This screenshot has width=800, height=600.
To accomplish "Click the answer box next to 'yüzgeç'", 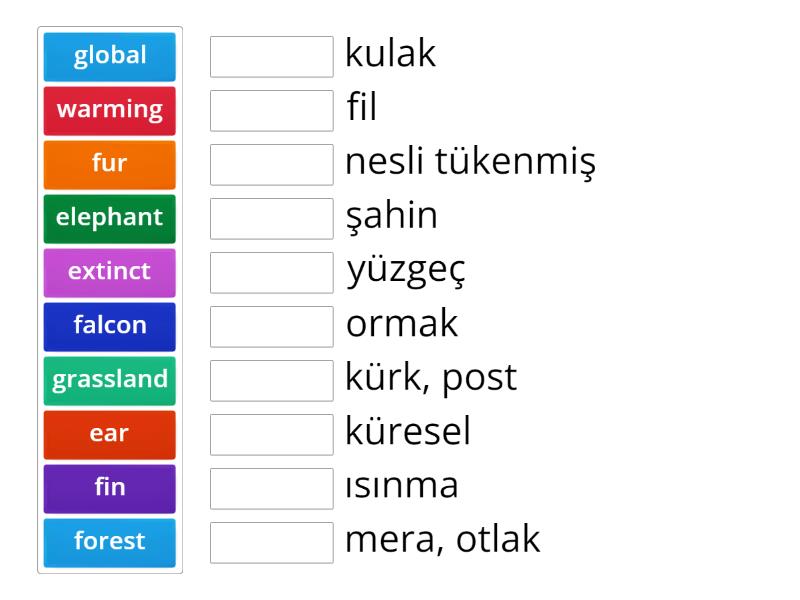I will (x=272, y=273).
